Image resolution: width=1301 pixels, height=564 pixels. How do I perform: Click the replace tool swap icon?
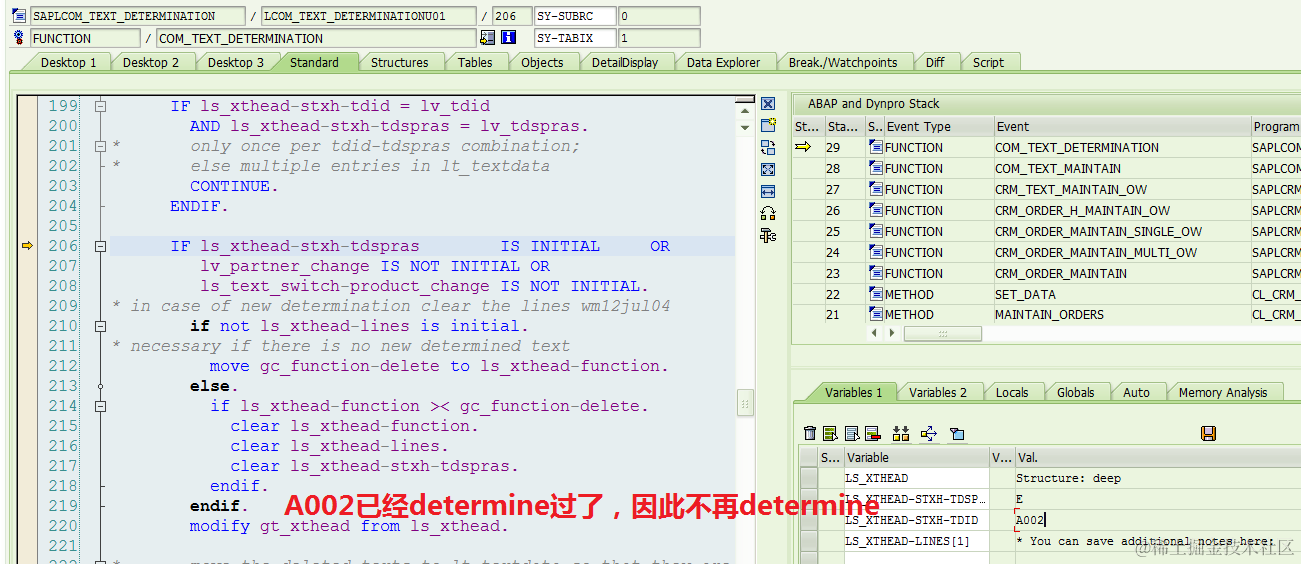(768, 148)
